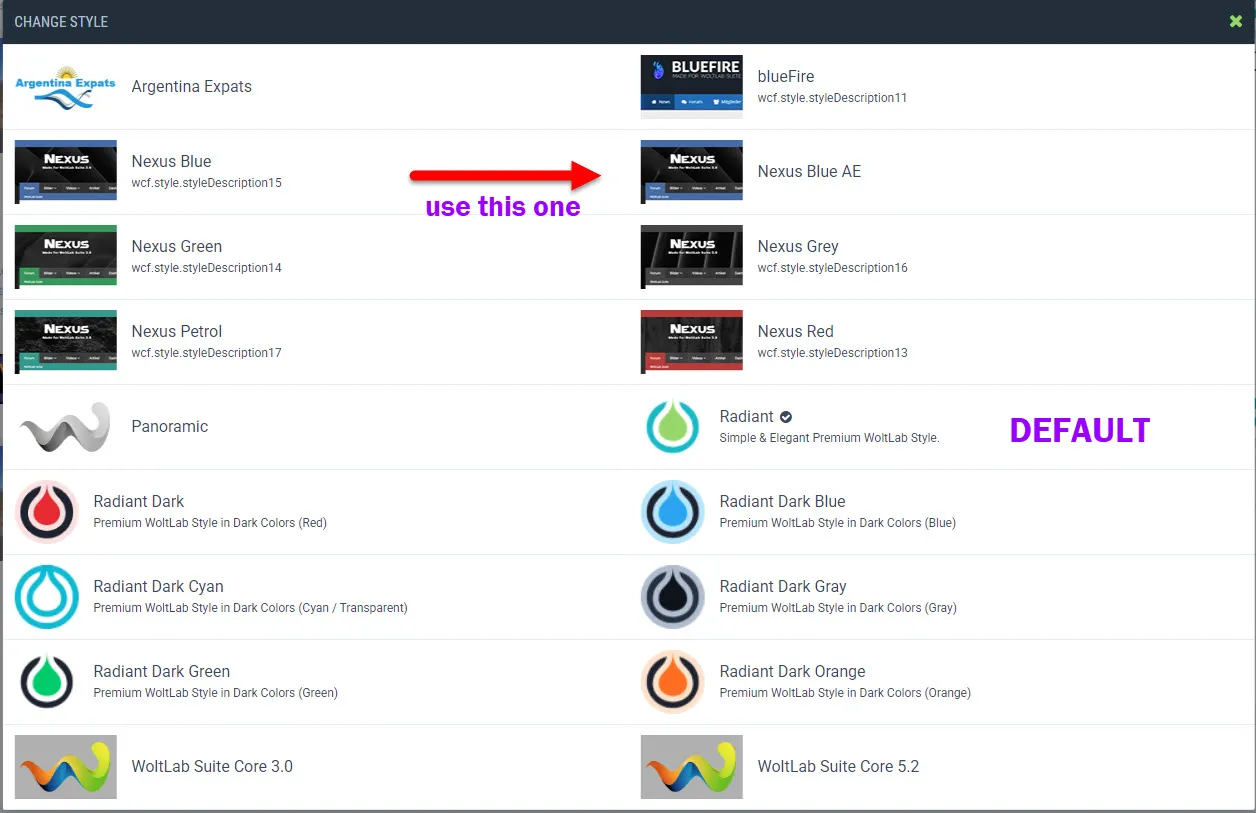Image resolution: width=1256 pixels, height=813 pixels.
Task: Click the Argentina Expats logo thumbnail
Action: [66, 87]
